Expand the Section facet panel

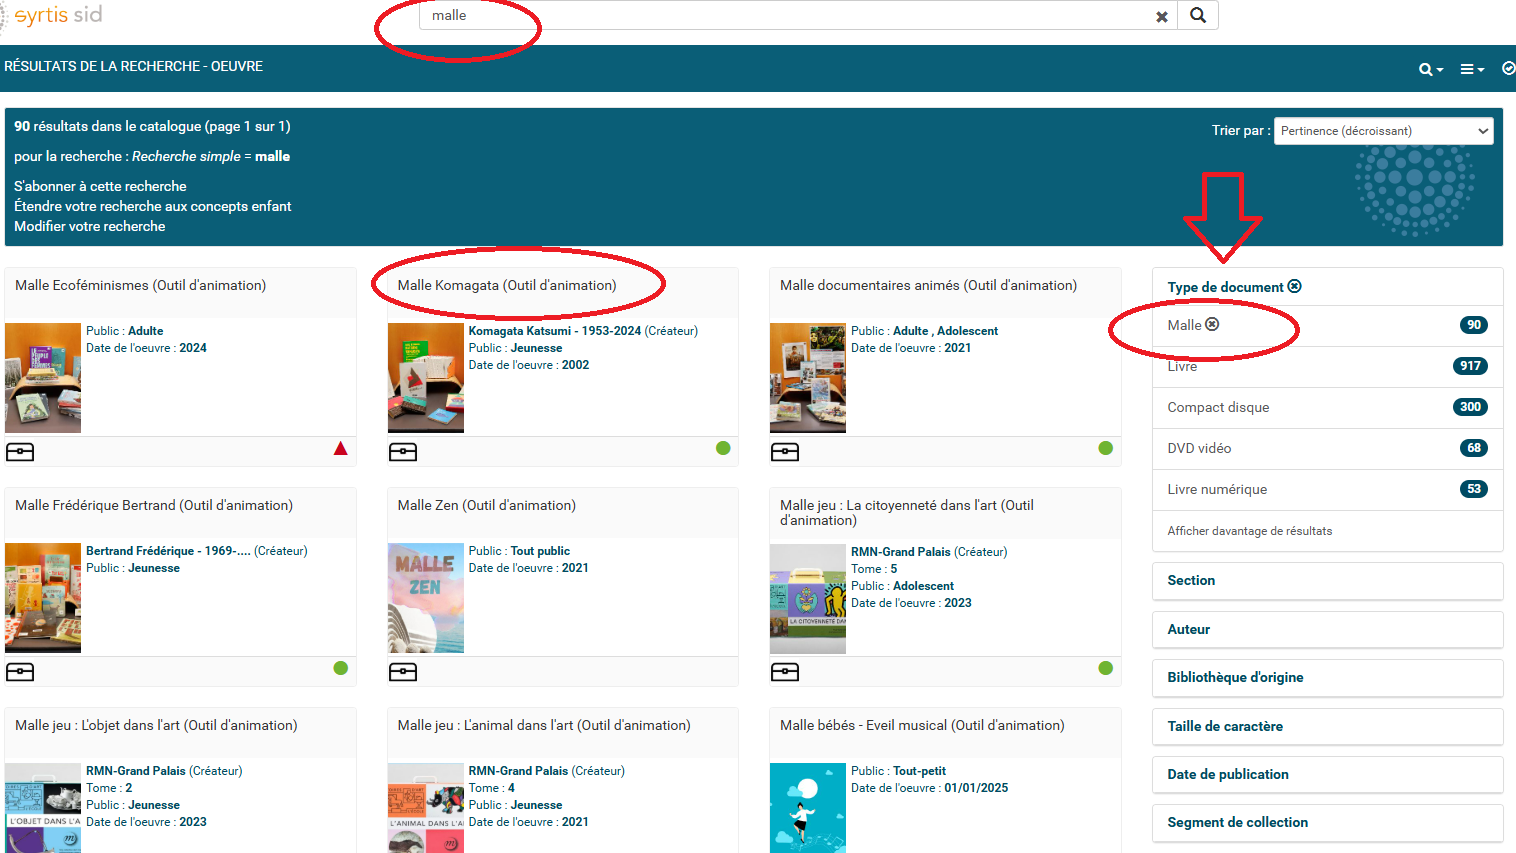1191,580
